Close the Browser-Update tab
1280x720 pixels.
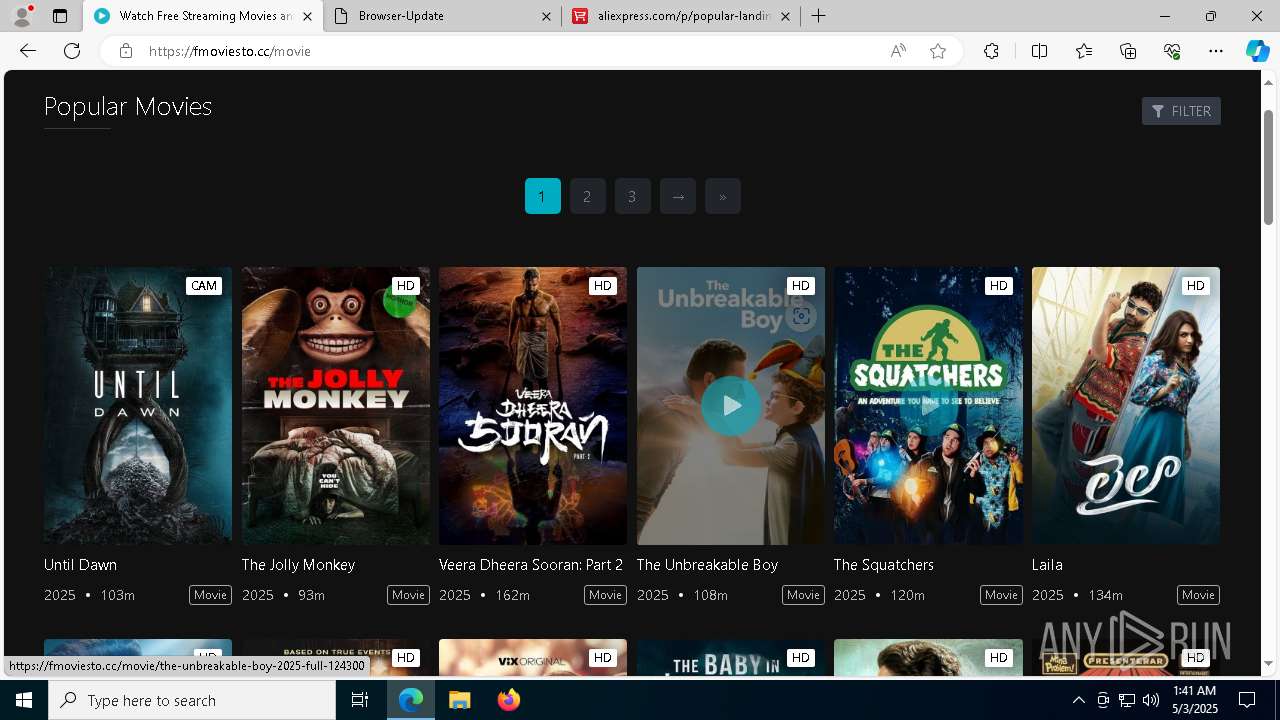[x=546, y=16]
